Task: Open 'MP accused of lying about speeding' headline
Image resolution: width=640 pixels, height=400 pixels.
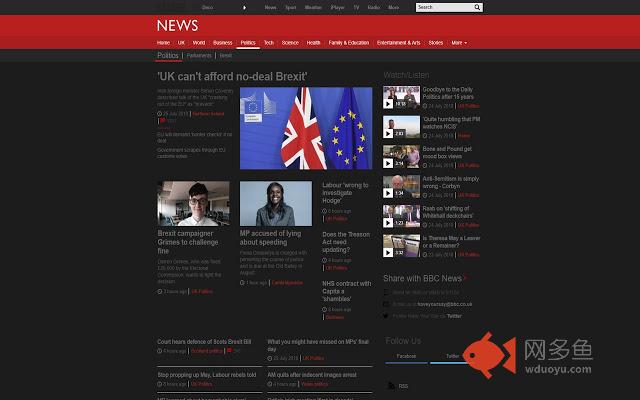Action: coord(270,238)
